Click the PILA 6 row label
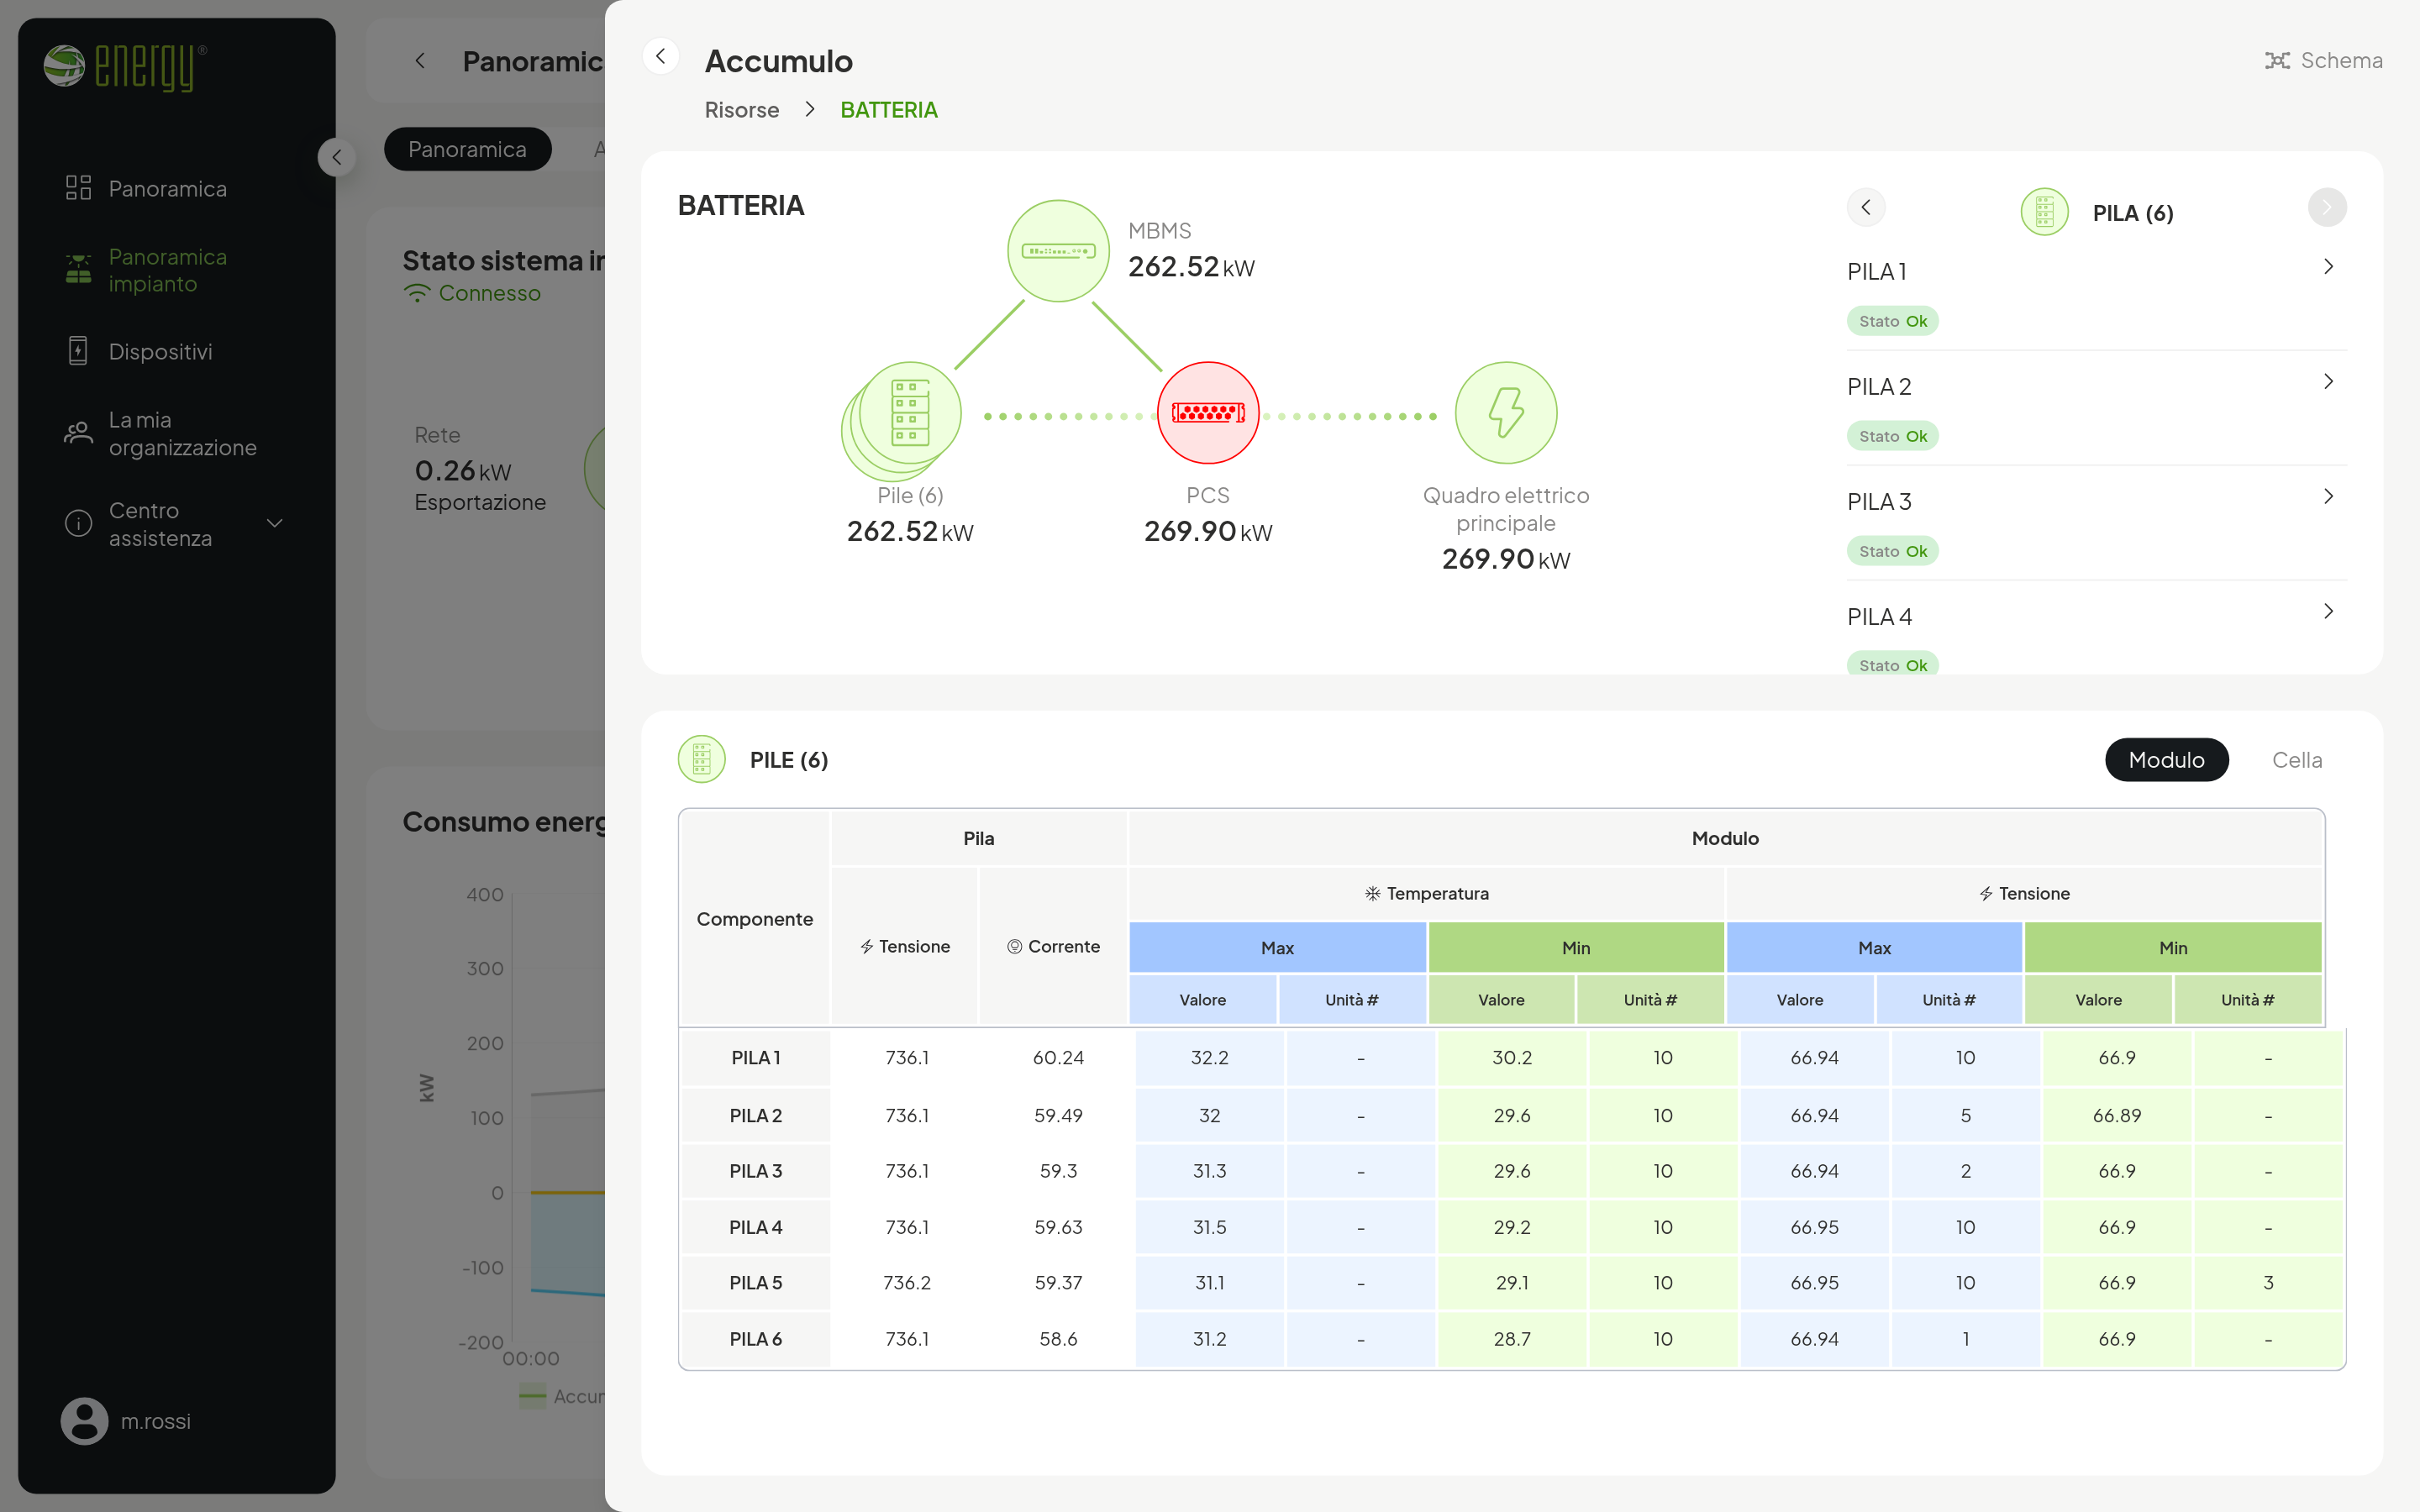 tap(755, 1339)
